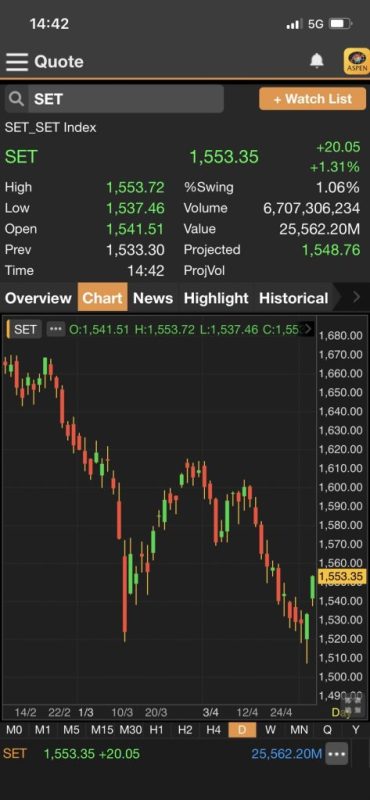Open the bottom bar ellipsis menu

click(336, 754)
